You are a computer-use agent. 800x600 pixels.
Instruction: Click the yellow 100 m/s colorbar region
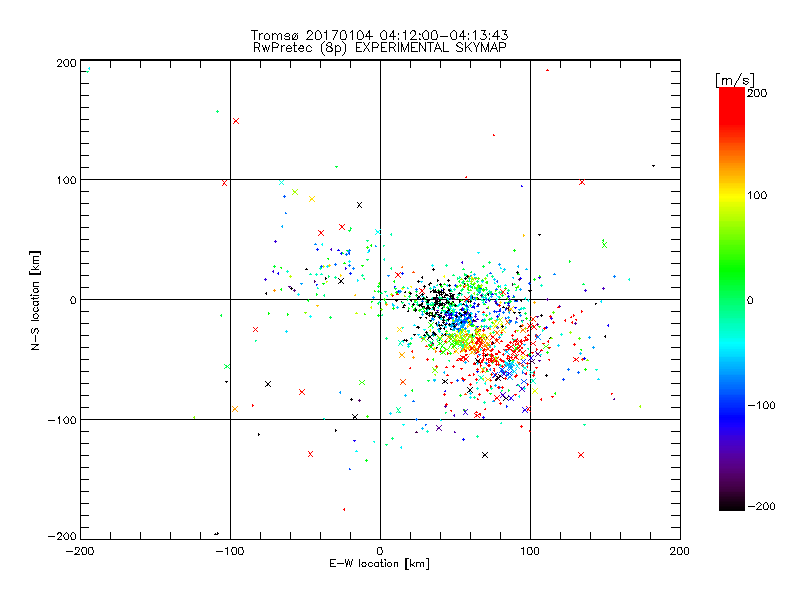[732, 195]
